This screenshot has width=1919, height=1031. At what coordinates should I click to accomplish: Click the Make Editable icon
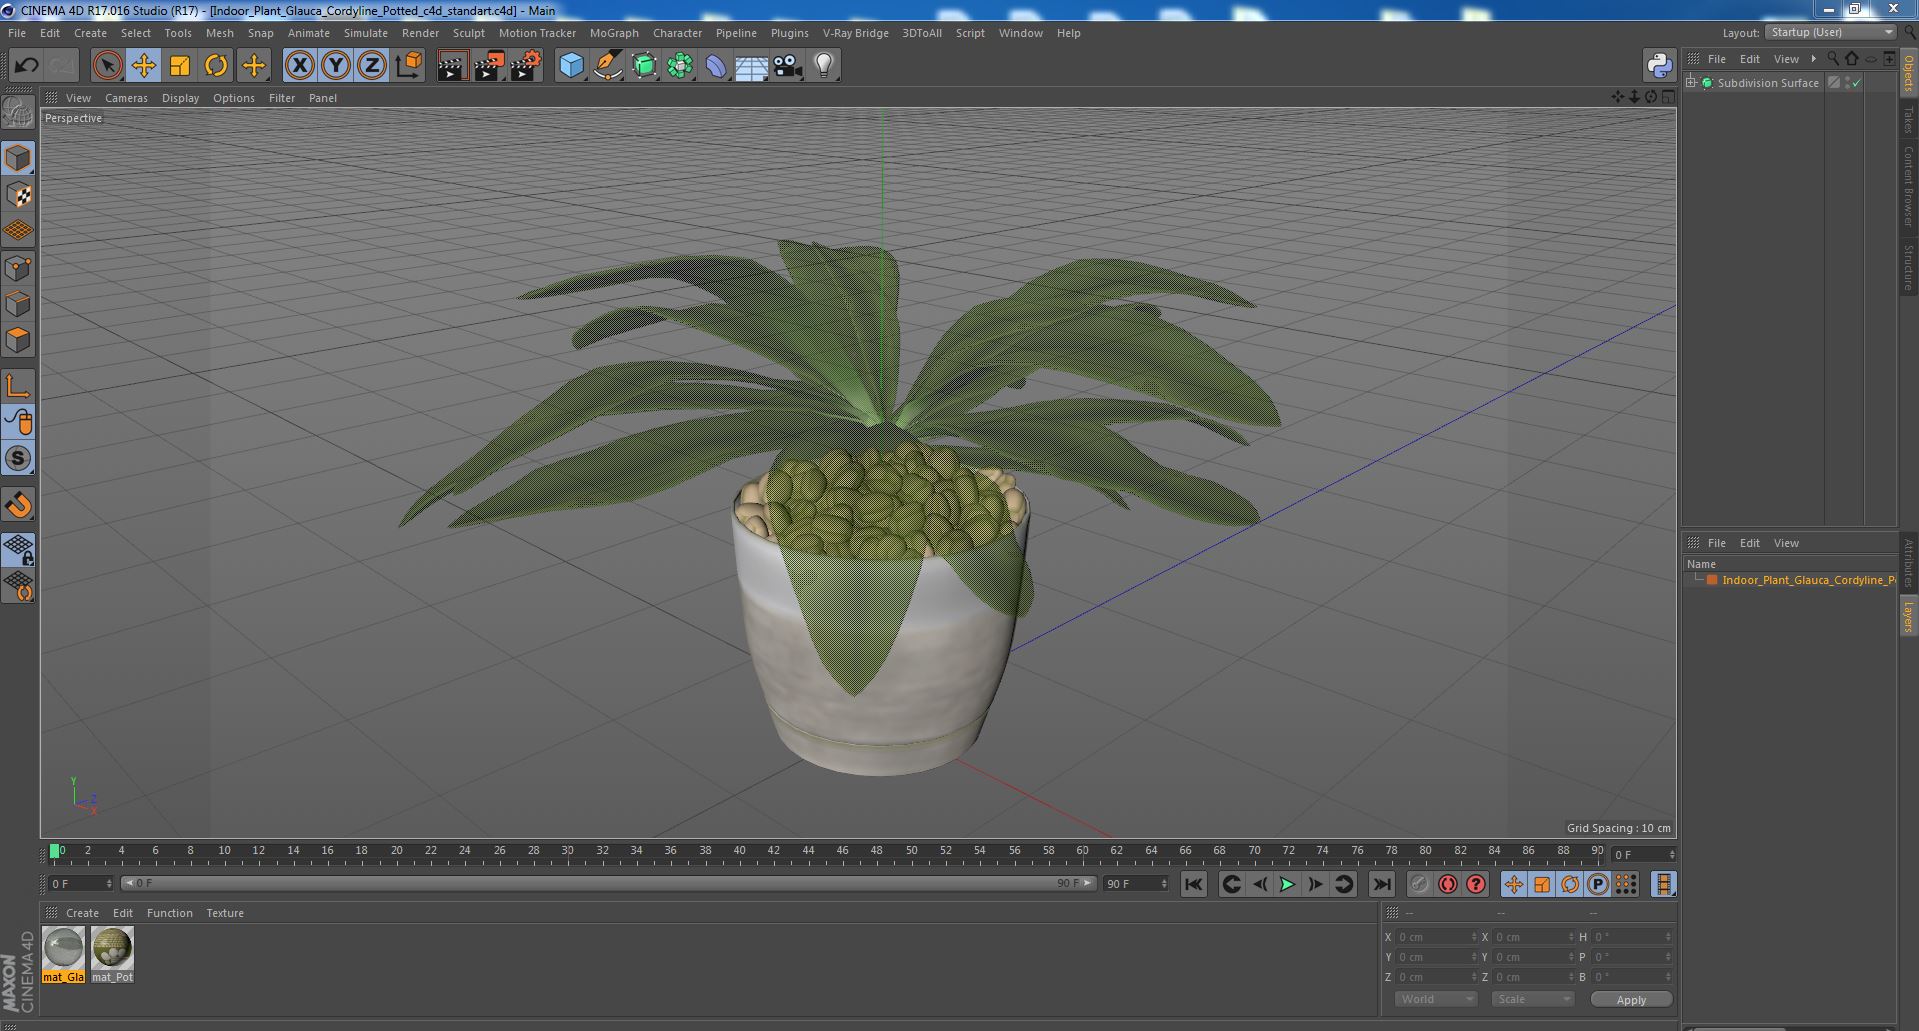(18, 112)
